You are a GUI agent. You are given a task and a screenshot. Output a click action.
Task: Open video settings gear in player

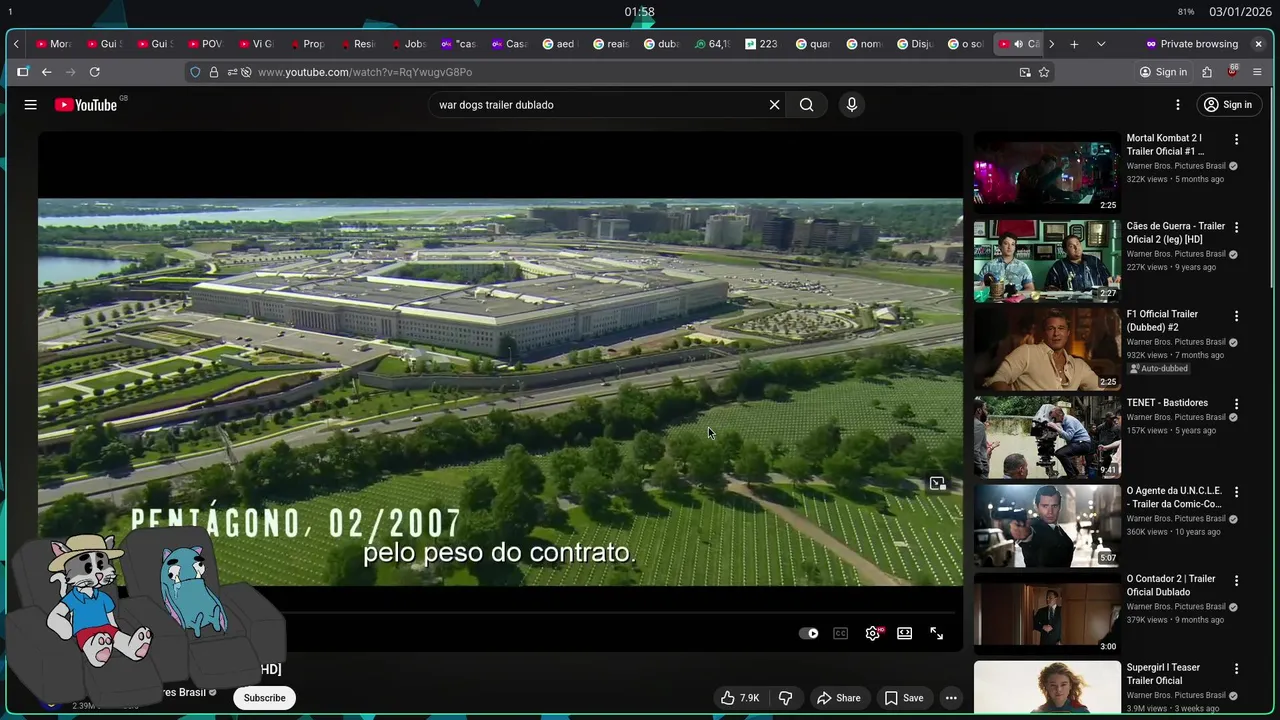click(x=873, y=633)
